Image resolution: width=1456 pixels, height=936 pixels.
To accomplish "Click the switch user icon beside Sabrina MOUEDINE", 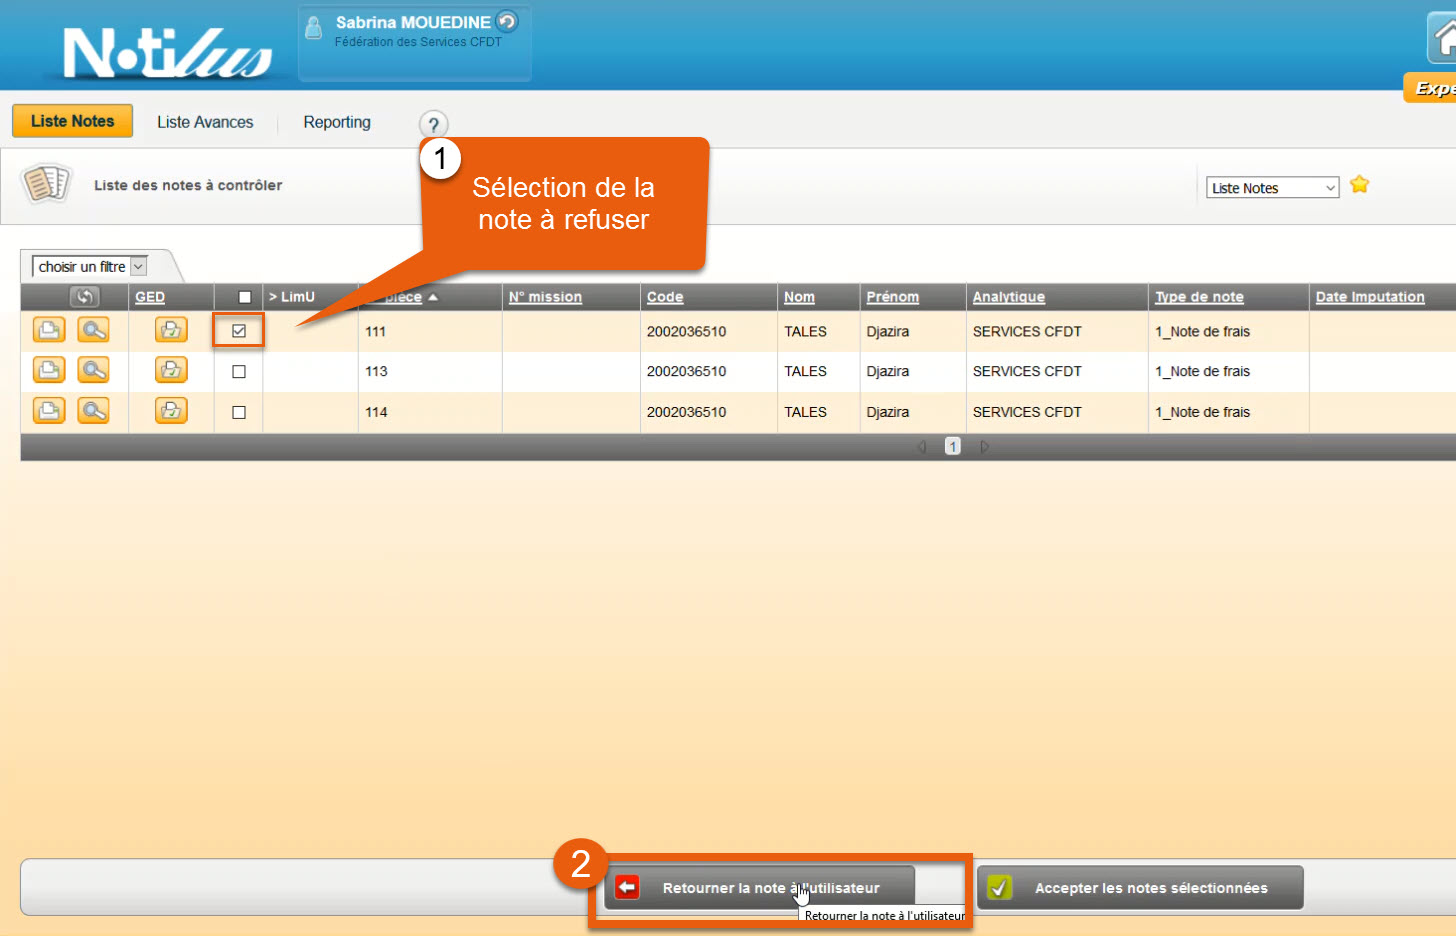I will pos(508,21).
